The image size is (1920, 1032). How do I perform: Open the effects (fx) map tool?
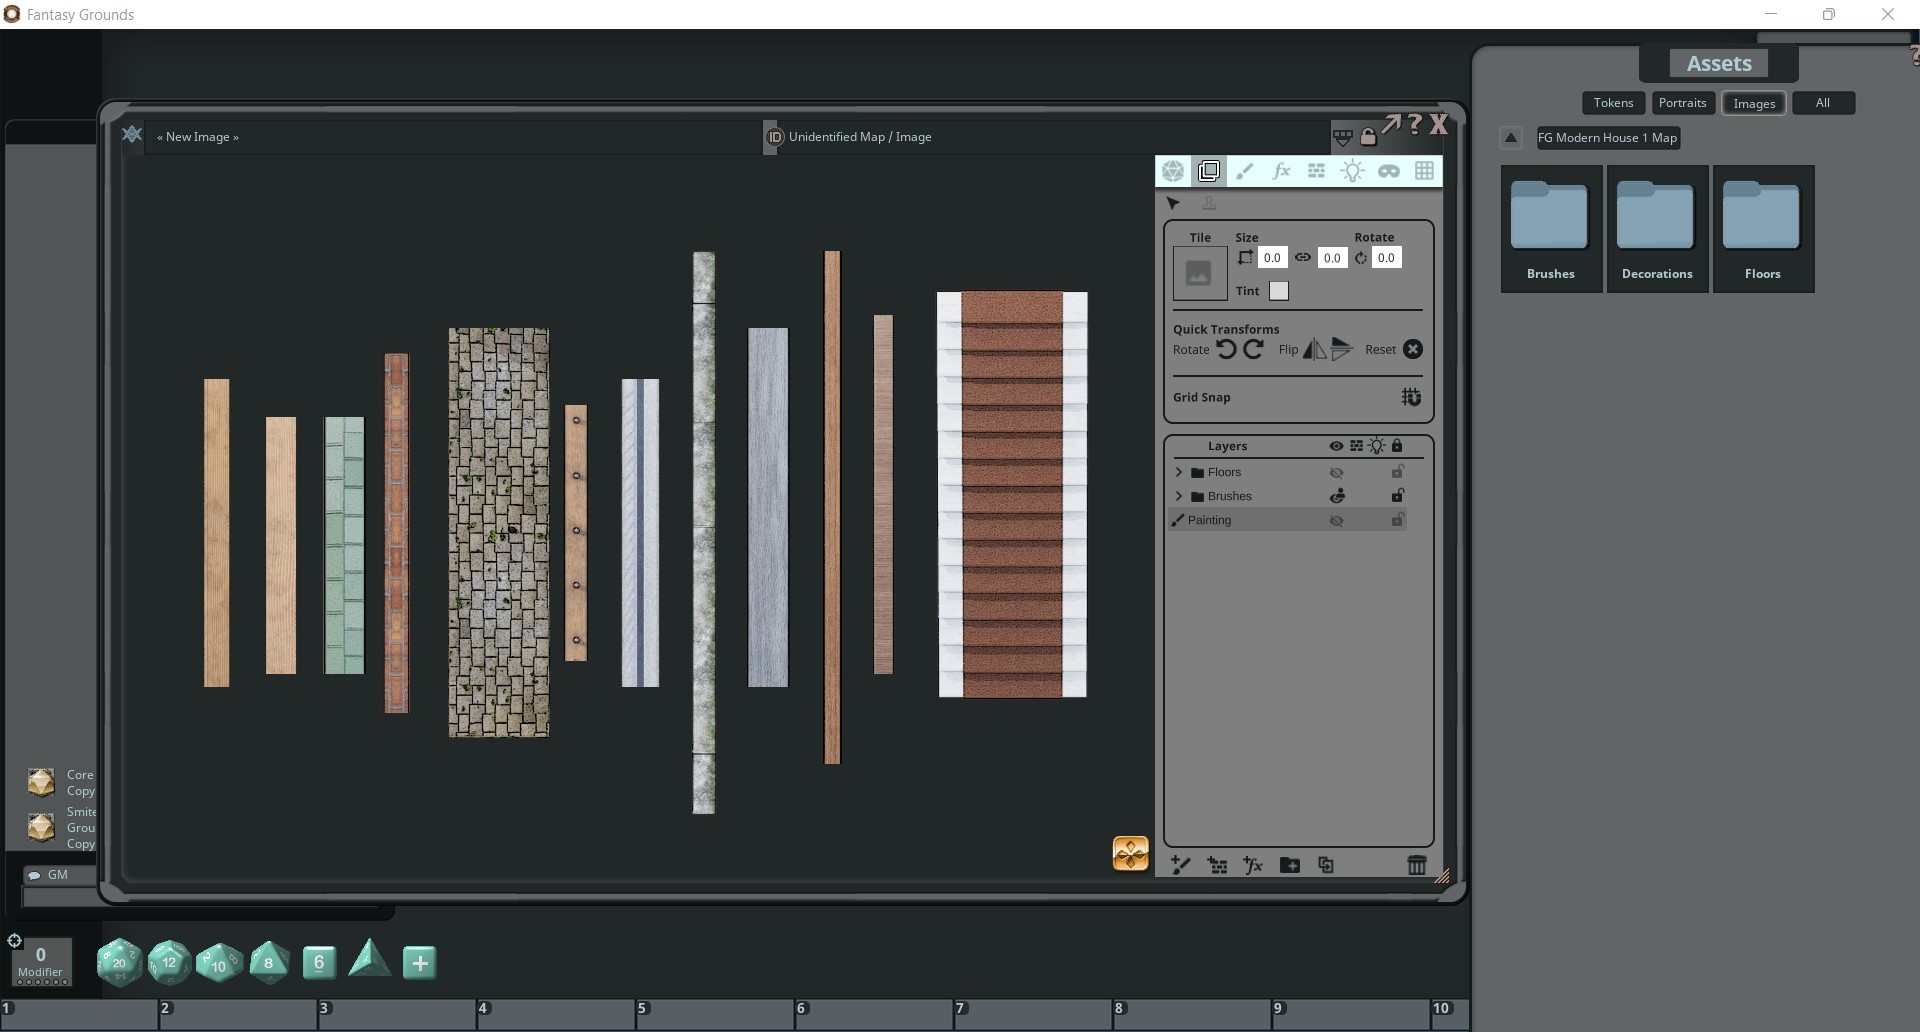(1281, 170)
